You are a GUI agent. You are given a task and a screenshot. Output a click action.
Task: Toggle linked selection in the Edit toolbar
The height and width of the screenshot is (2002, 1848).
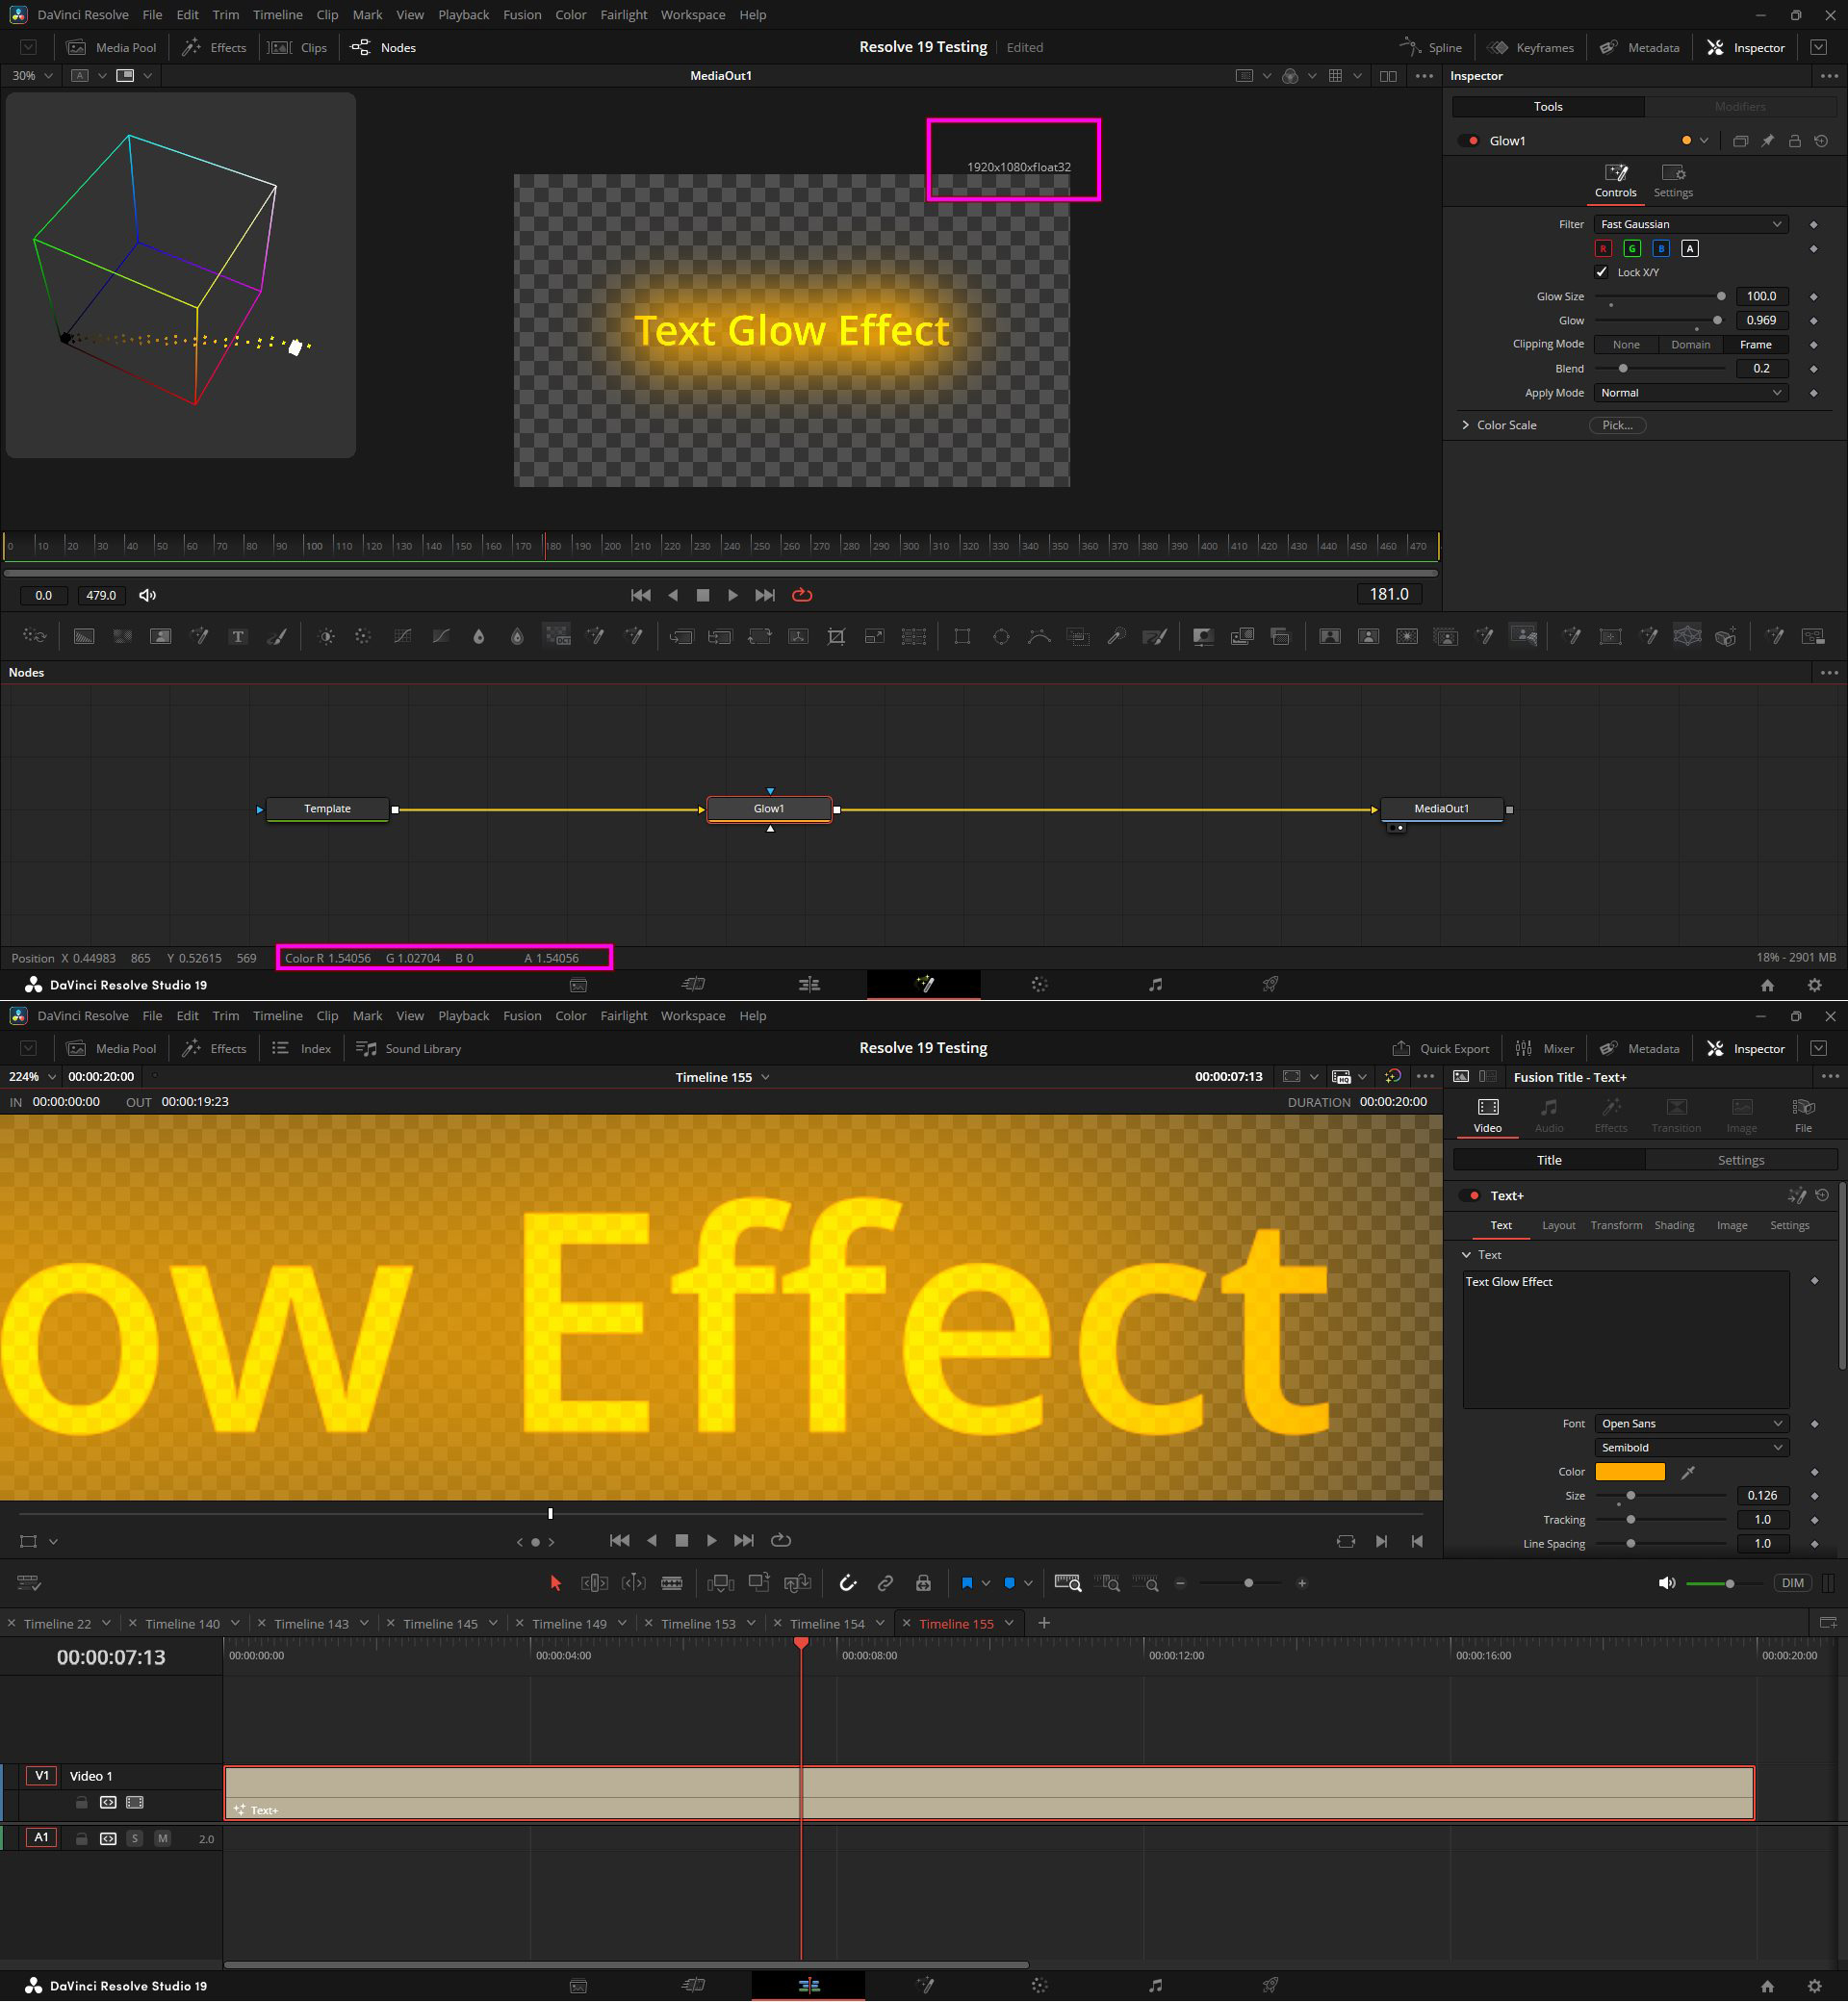pyautogui.click(x=885, y=1583)
